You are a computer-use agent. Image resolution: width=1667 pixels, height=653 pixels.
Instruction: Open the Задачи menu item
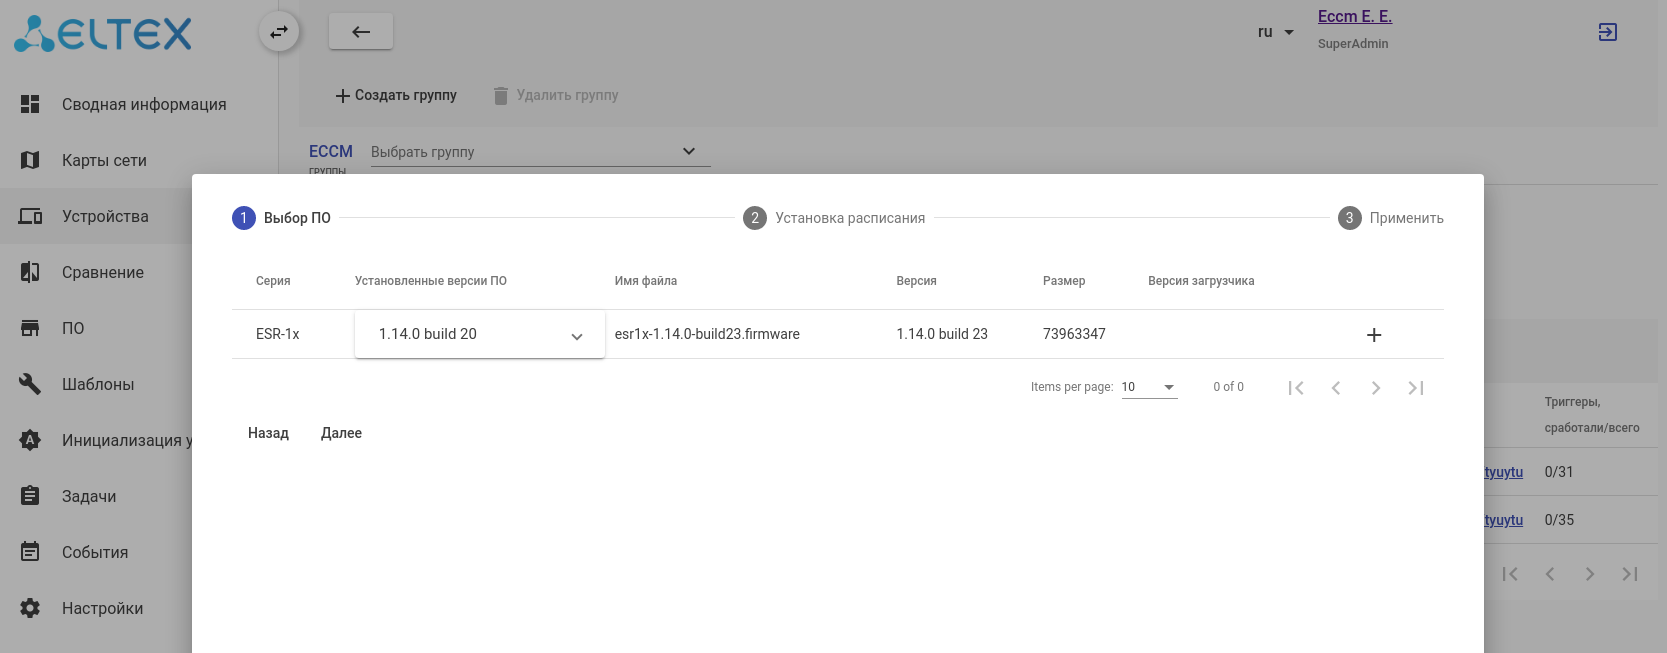pyautogui.click(x=89, y=496)
